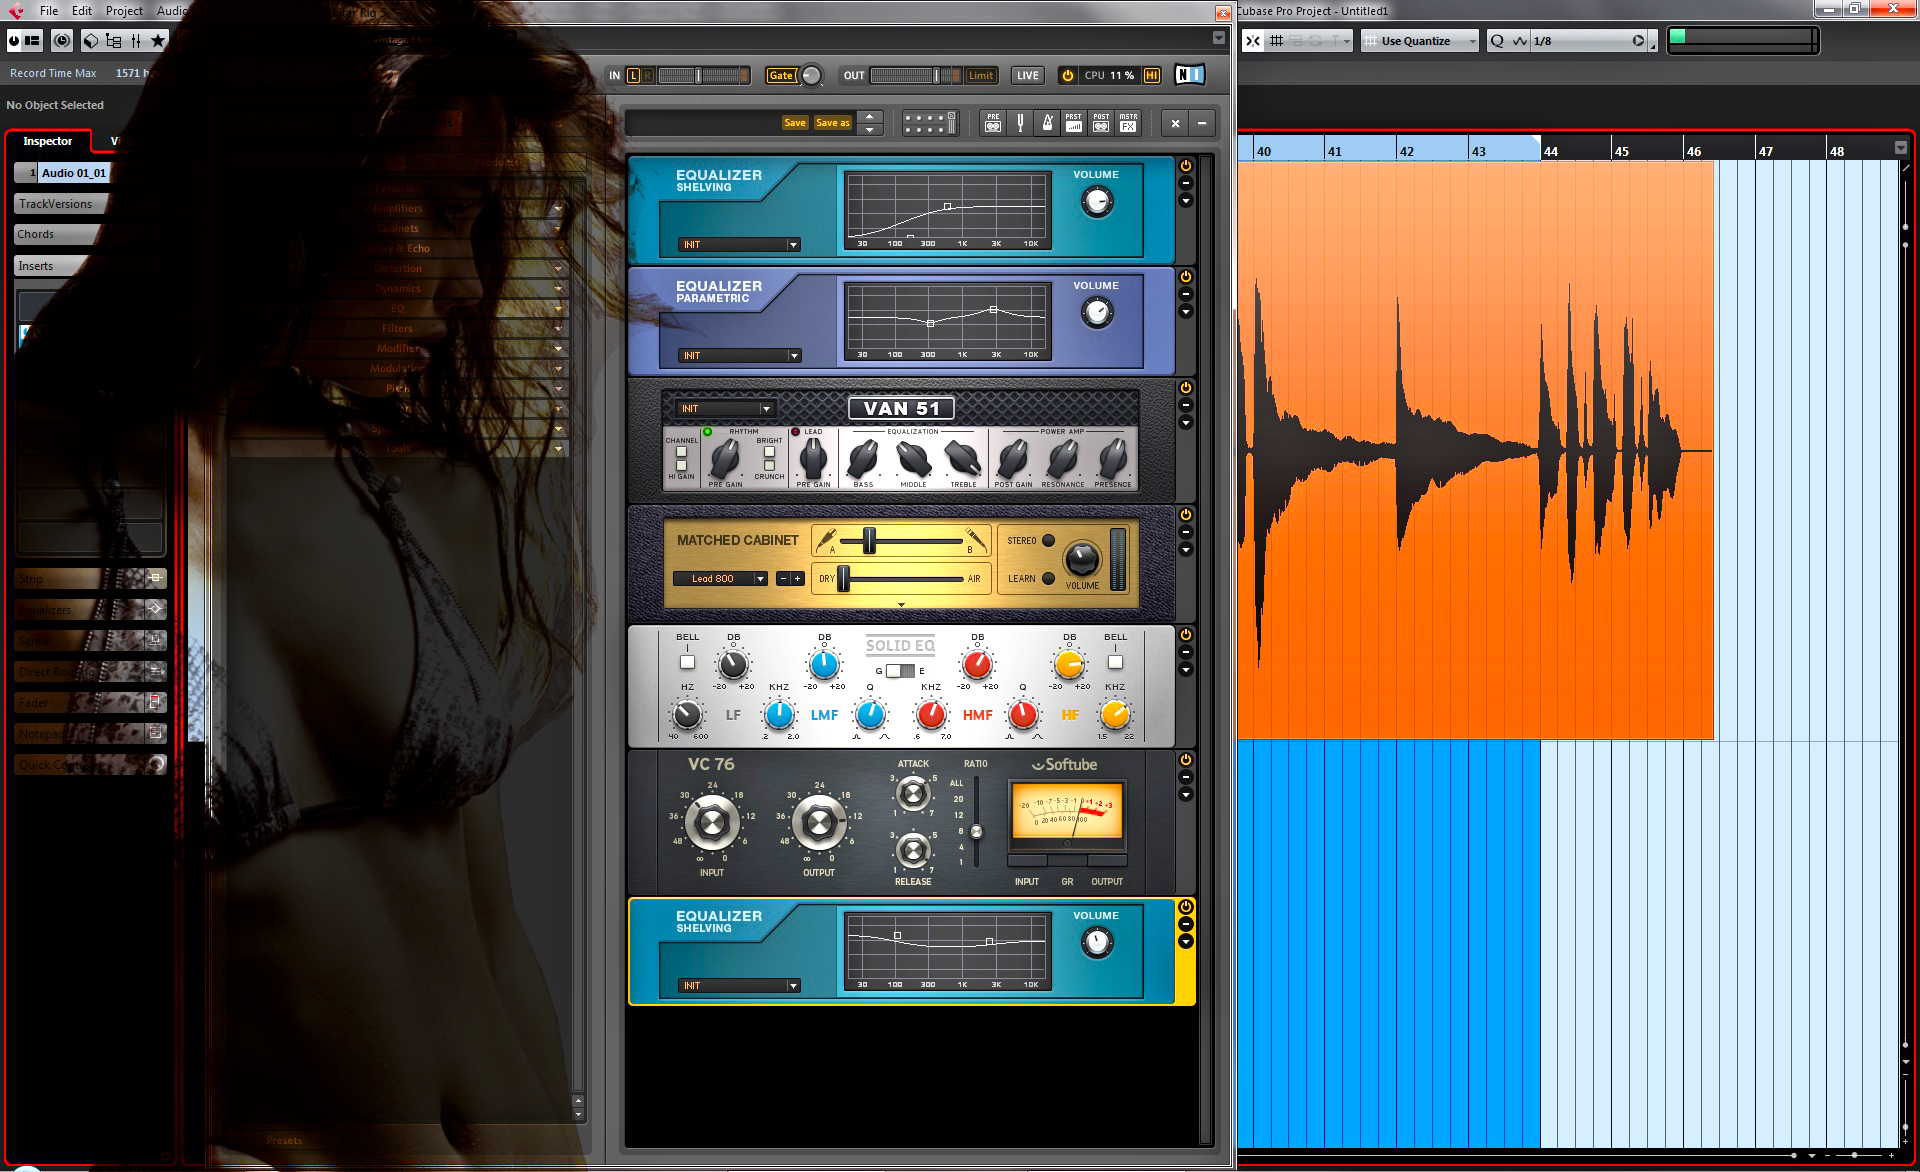Show the POST tapedeck module
The height and width of the screenshot is (1172, 1920).
tap(1101, 123)
